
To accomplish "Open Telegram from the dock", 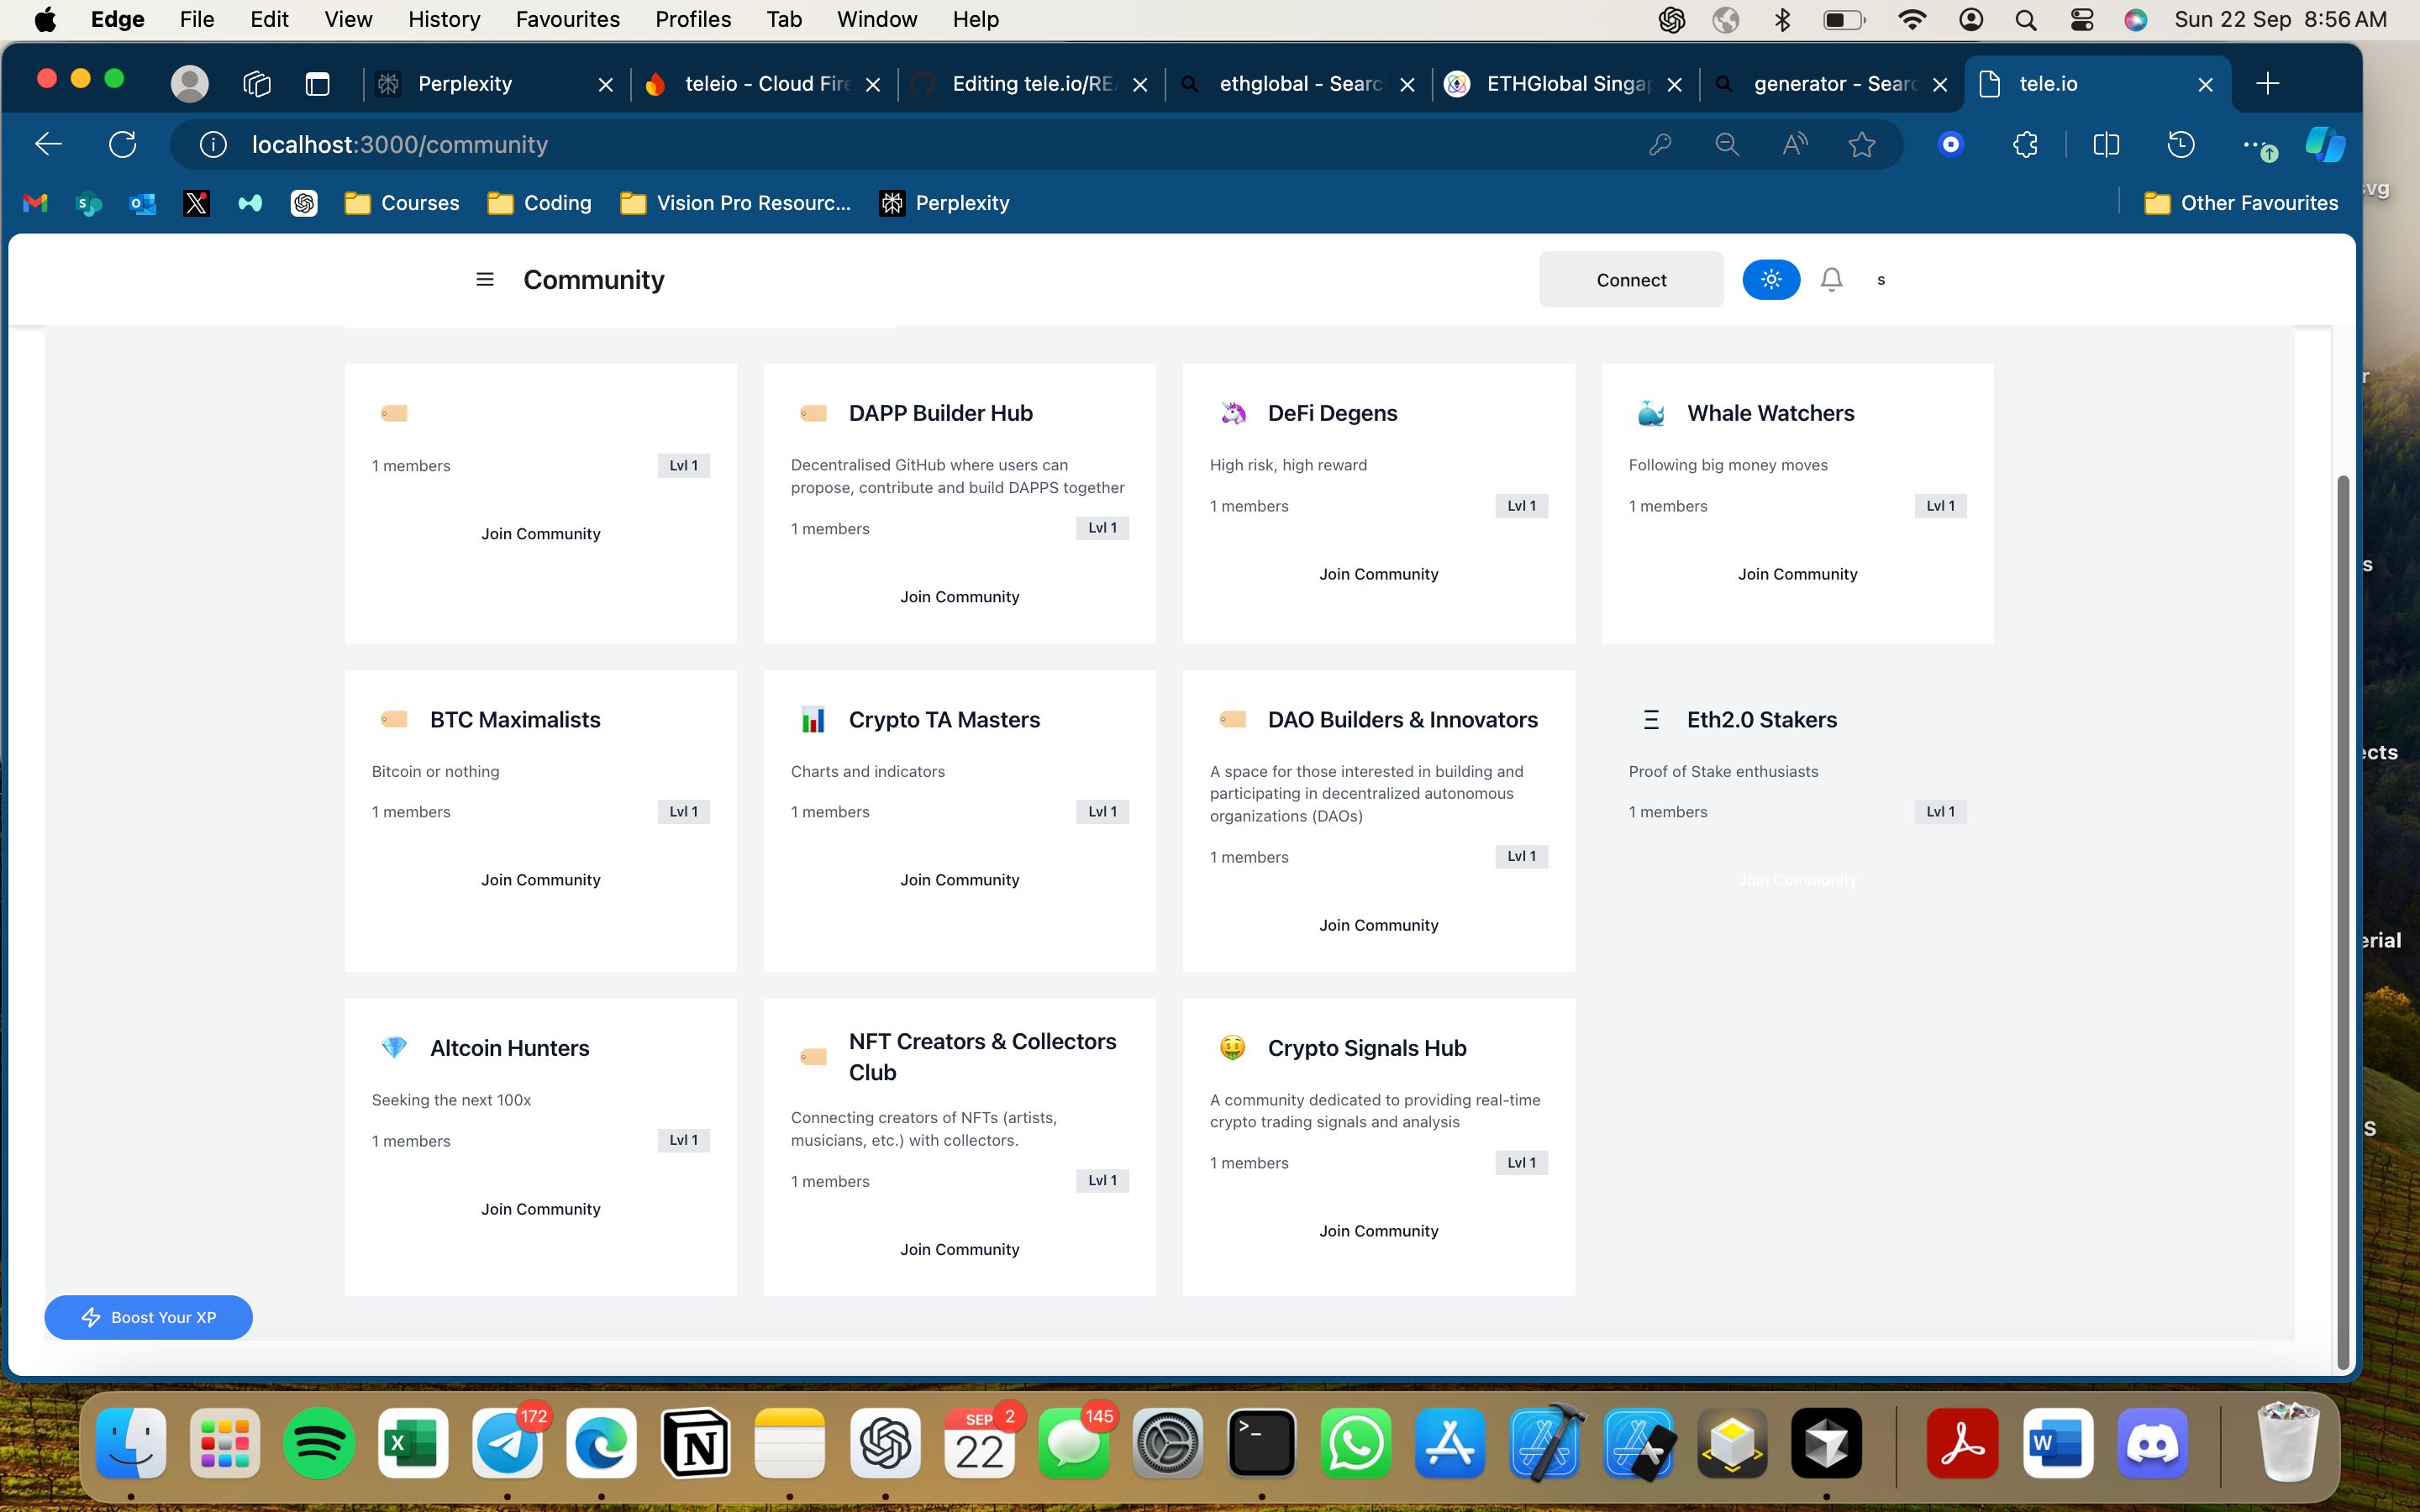I will click(x=507, y=1443).
